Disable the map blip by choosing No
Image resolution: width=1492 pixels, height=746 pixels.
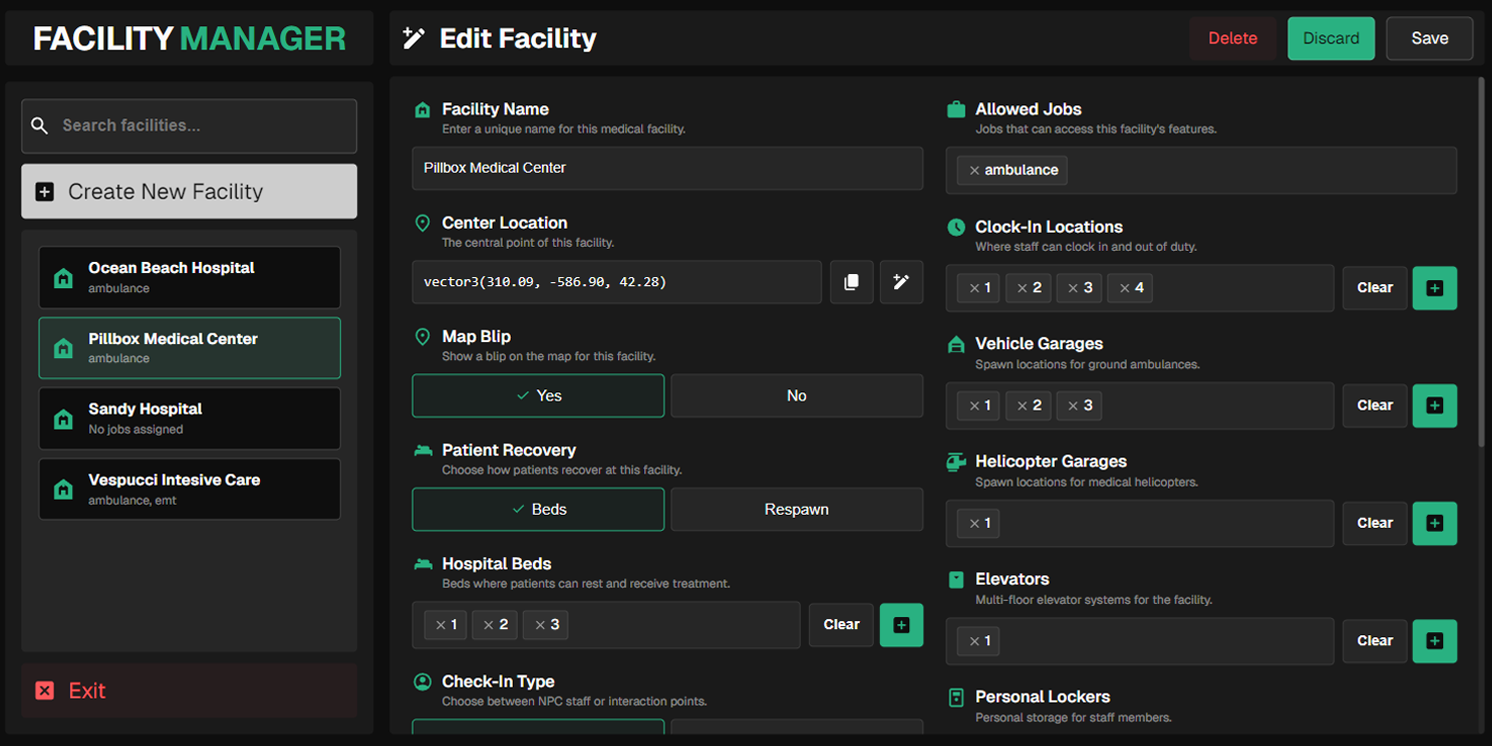(x=796, y=395)
